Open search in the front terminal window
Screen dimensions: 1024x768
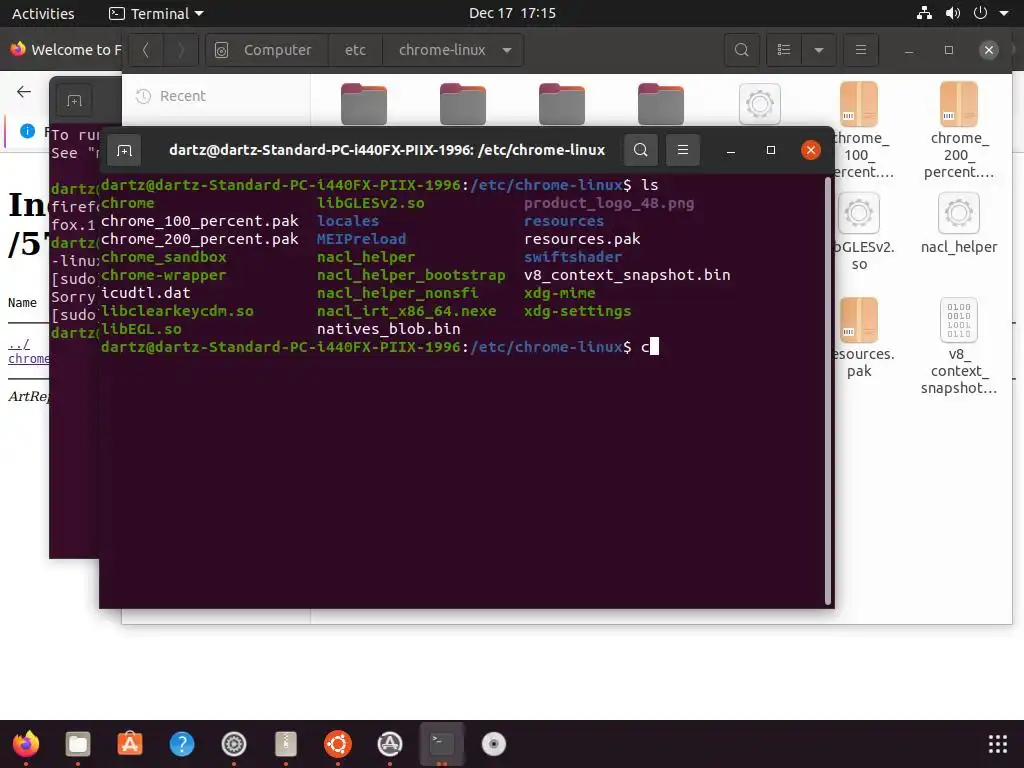click(641, 150)
